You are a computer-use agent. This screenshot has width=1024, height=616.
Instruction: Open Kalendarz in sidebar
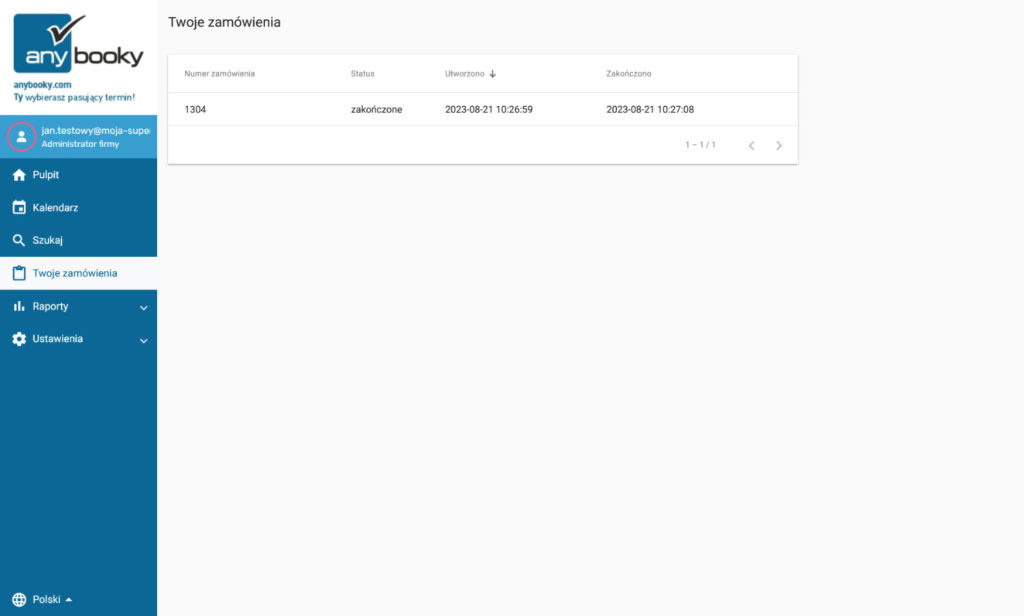coord(78,208)
